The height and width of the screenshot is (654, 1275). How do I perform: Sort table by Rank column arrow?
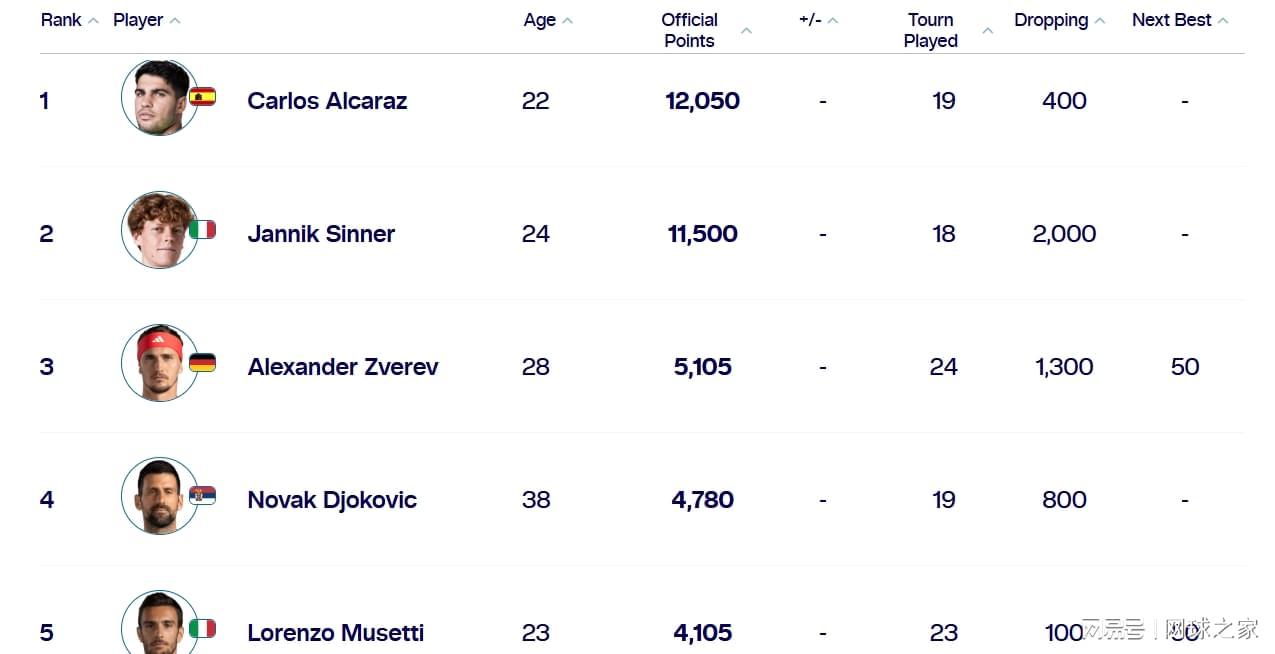(x=93, y=21)
